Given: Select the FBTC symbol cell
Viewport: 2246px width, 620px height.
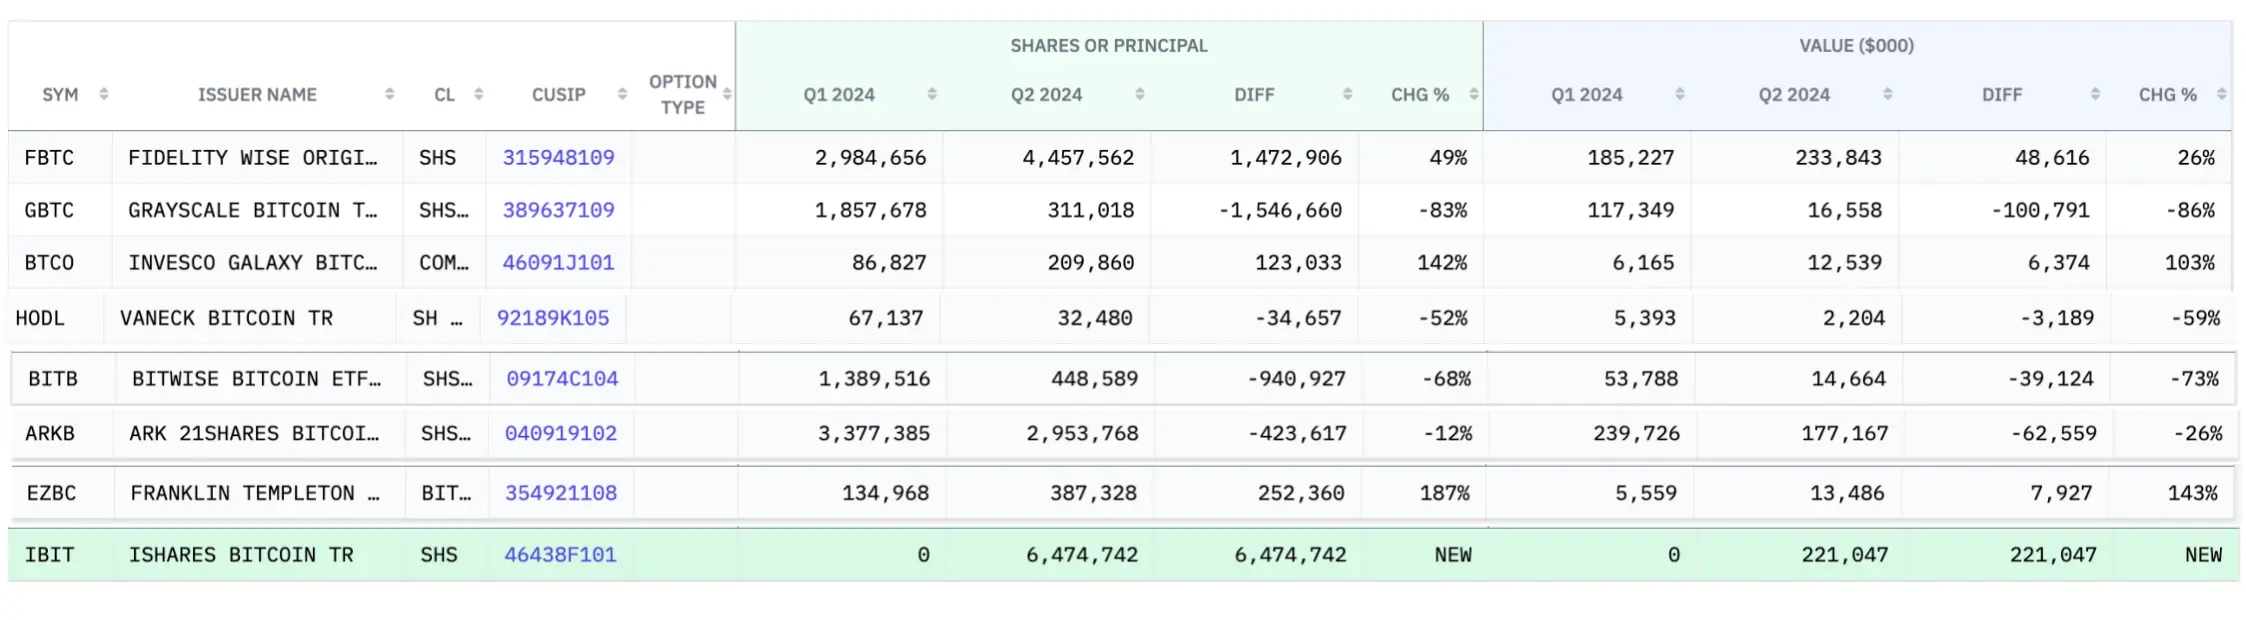Looking at the screenshot, I should point(49,158).
